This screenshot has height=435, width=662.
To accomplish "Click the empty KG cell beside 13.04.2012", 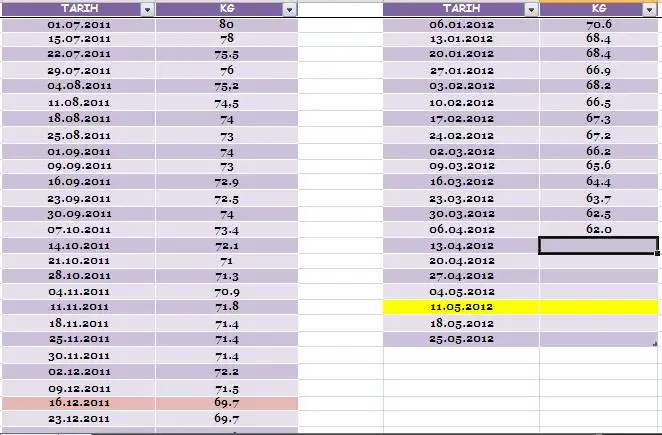I will click(x=599, y=245).
